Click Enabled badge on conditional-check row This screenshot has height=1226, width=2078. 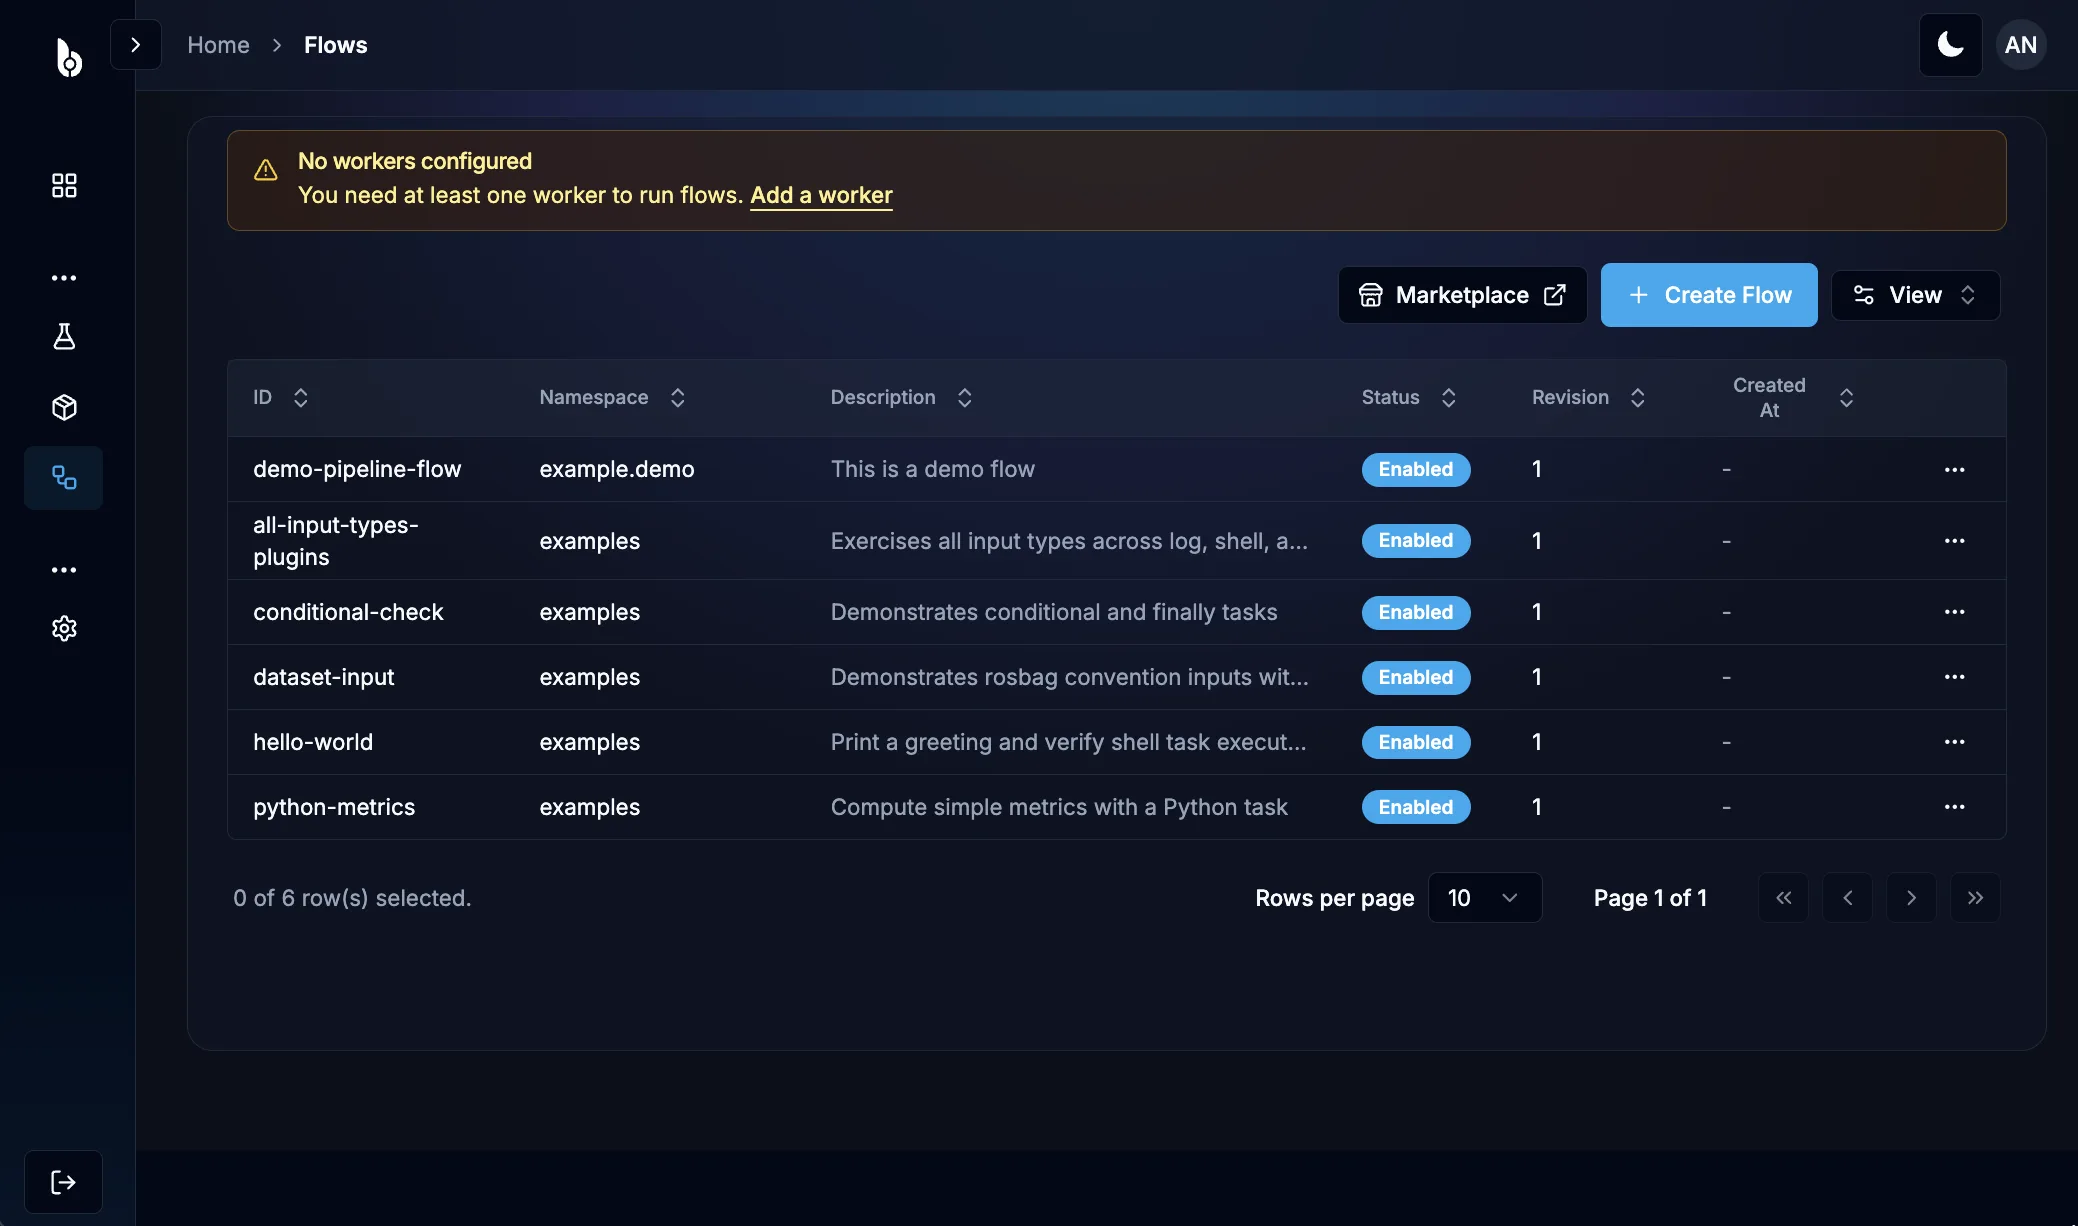click(x=1416, y=612)
